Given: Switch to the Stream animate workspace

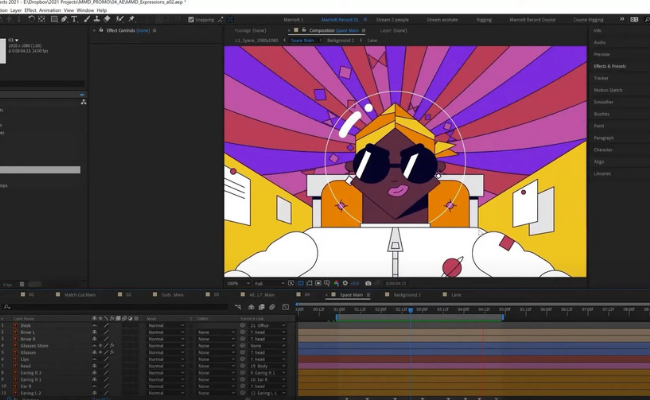Looking at the screenshot, I should [x=442, y=19].
